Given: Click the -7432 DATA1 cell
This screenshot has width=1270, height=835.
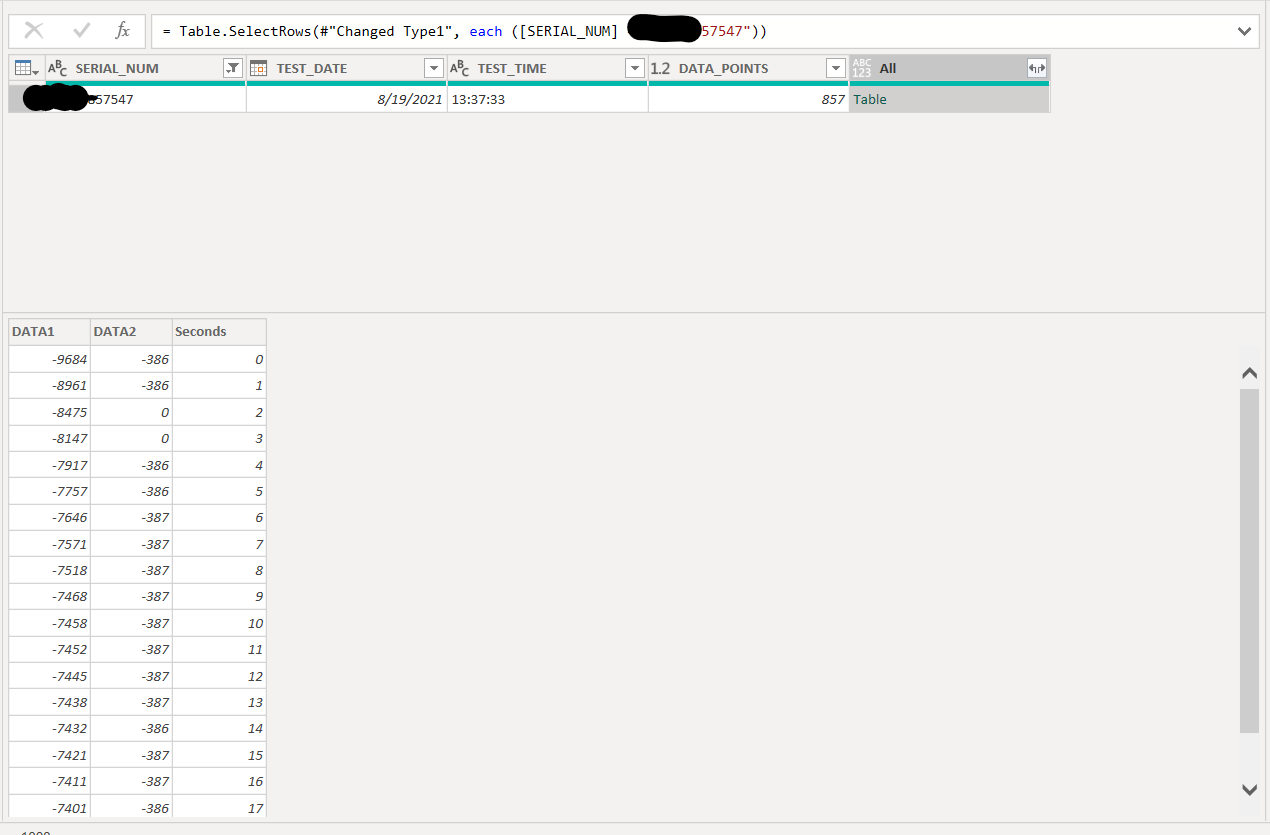Looking at the screenshot, I should point(49,729).
